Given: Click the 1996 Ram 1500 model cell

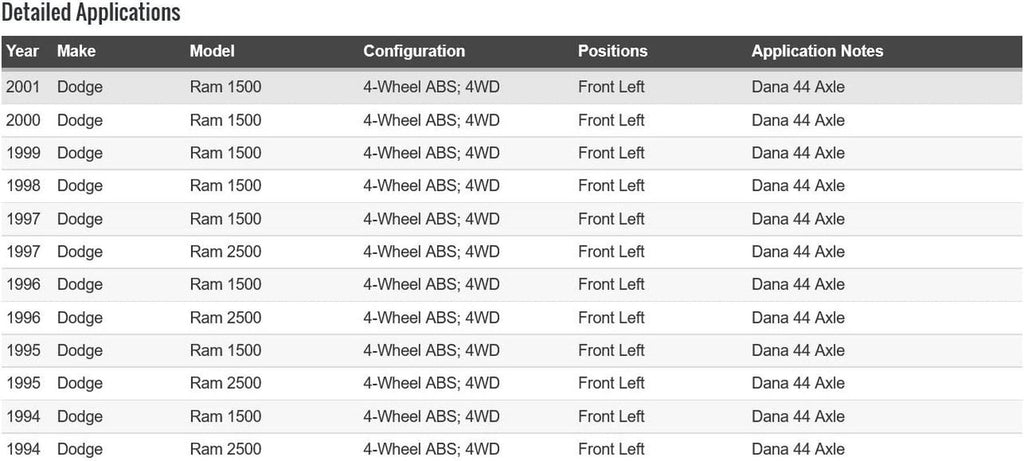Looking at the screenshot, I should [x=225, y=285].
